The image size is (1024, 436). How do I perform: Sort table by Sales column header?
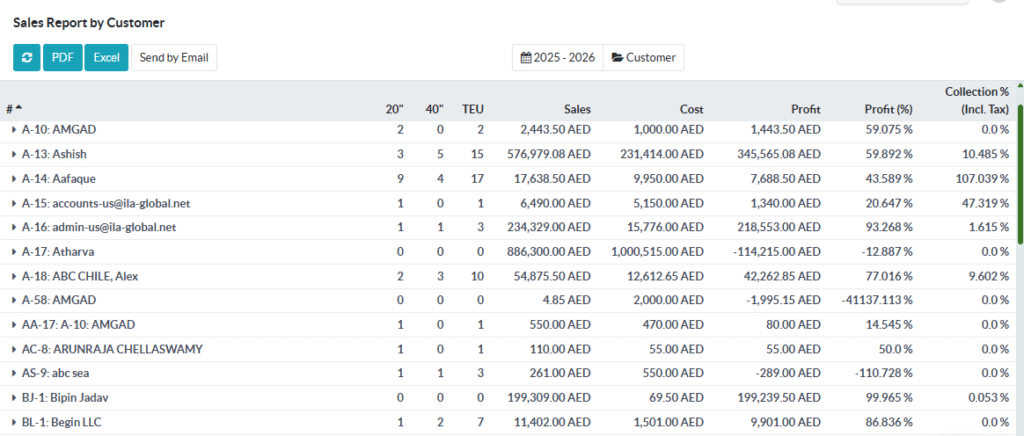coord(576,109)
